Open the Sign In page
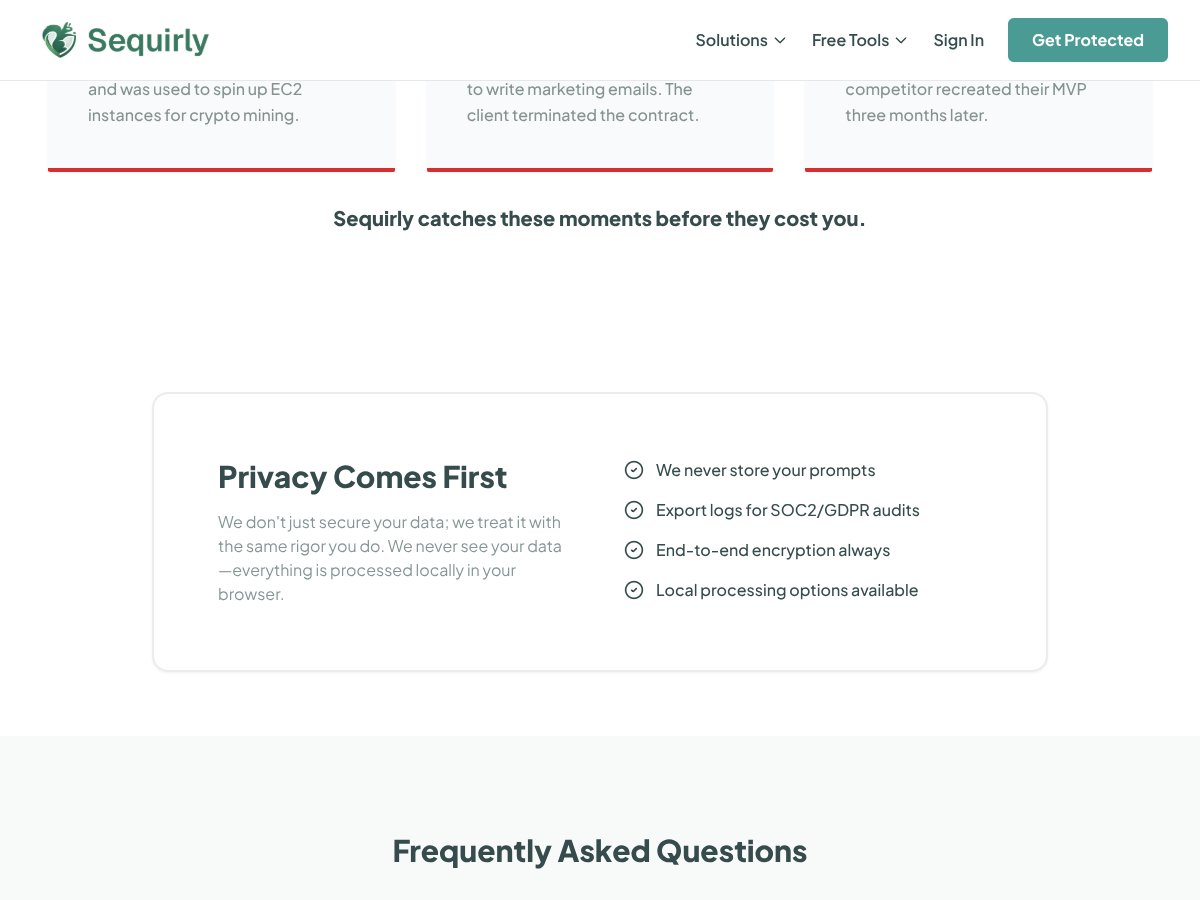The width and height of the screenshot is (1200, 900). pyautogui.click(x=958, y=40)
